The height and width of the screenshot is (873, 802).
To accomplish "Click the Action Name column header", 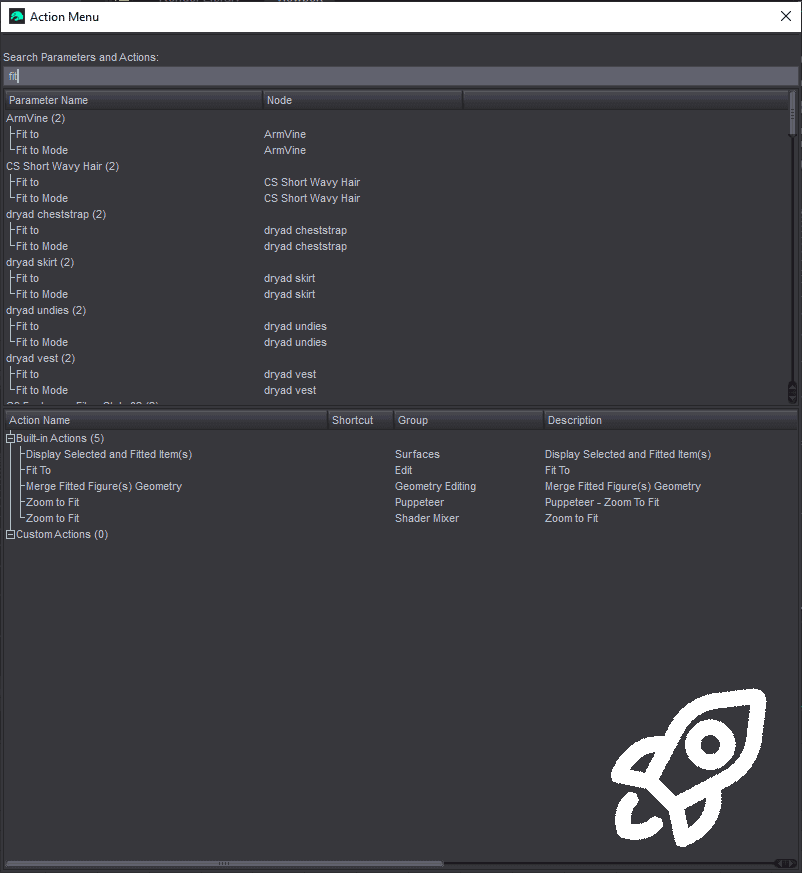I will 166,420.
